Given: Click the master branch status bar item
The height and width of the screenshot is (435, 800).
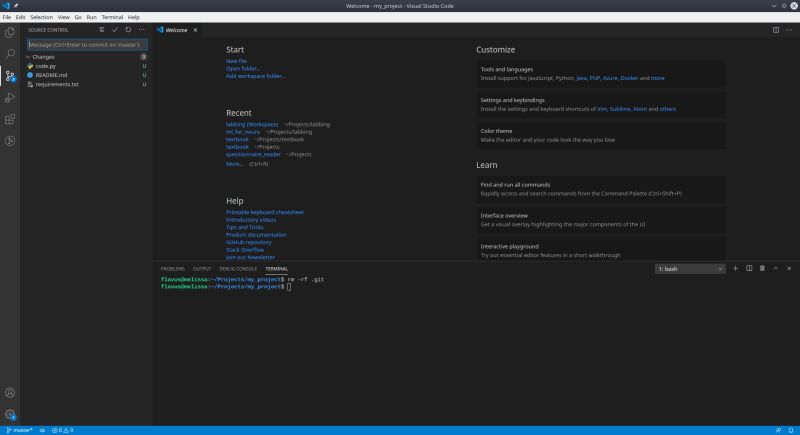Looking at the screenshot, I should [19, 430].
